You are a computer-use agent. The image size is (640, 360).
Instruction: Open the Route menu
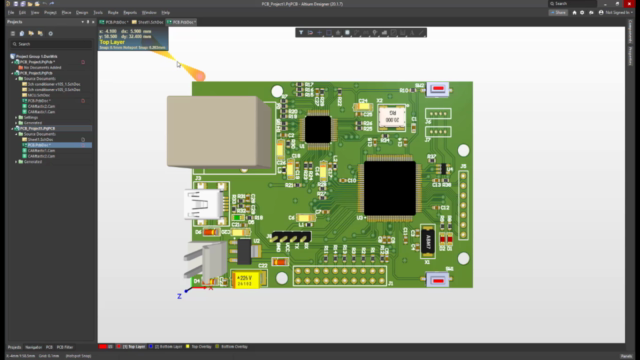coord(113,13)
